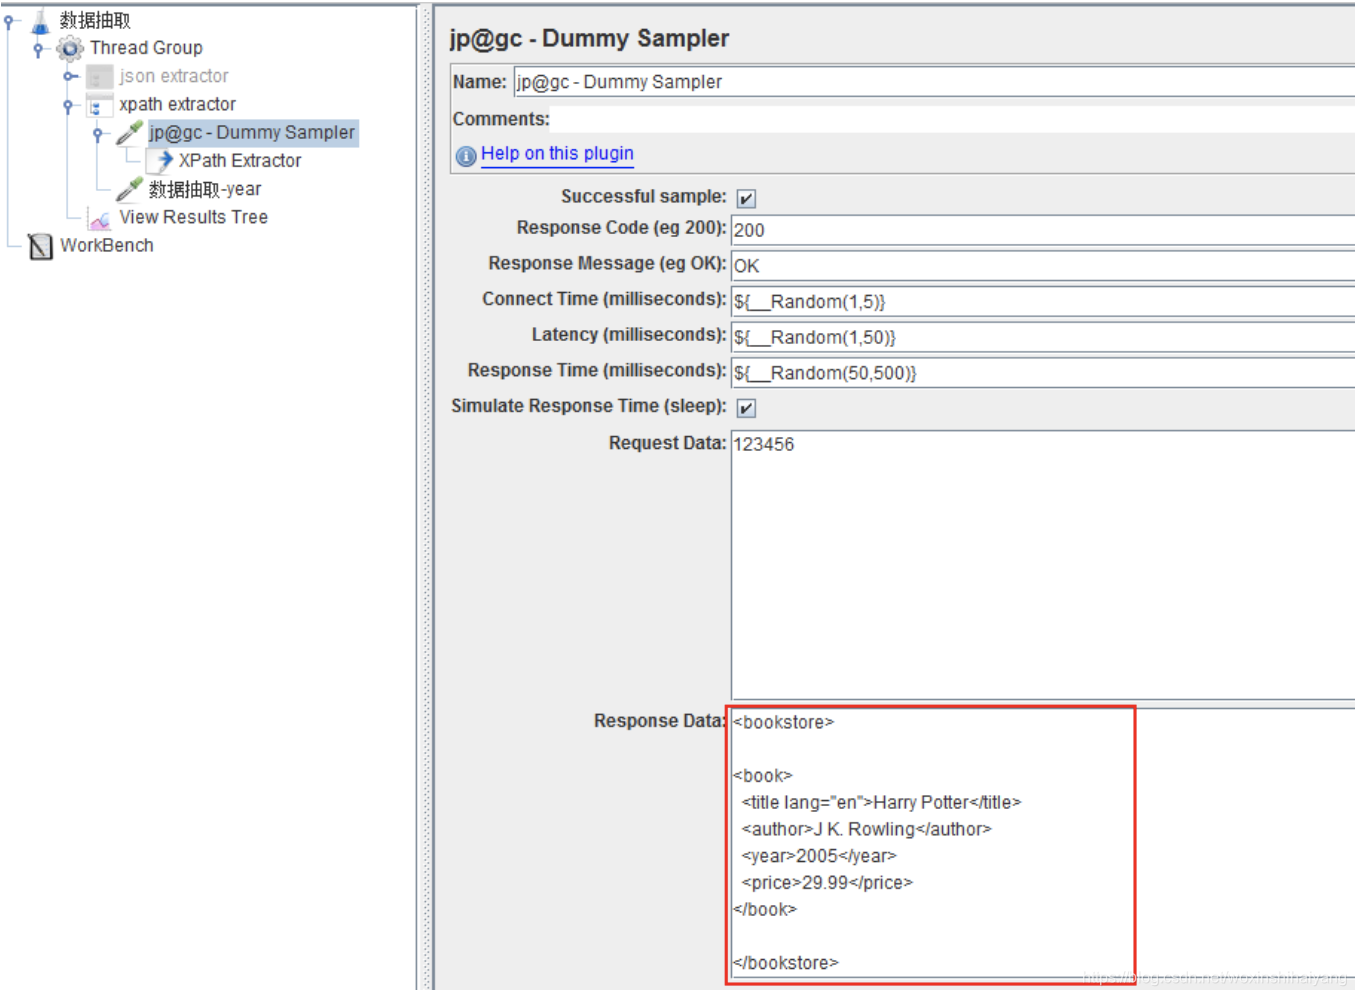Screen dimensions: 1356x996
Task: Select WorkBench in the tree
Action: (107, 245)
